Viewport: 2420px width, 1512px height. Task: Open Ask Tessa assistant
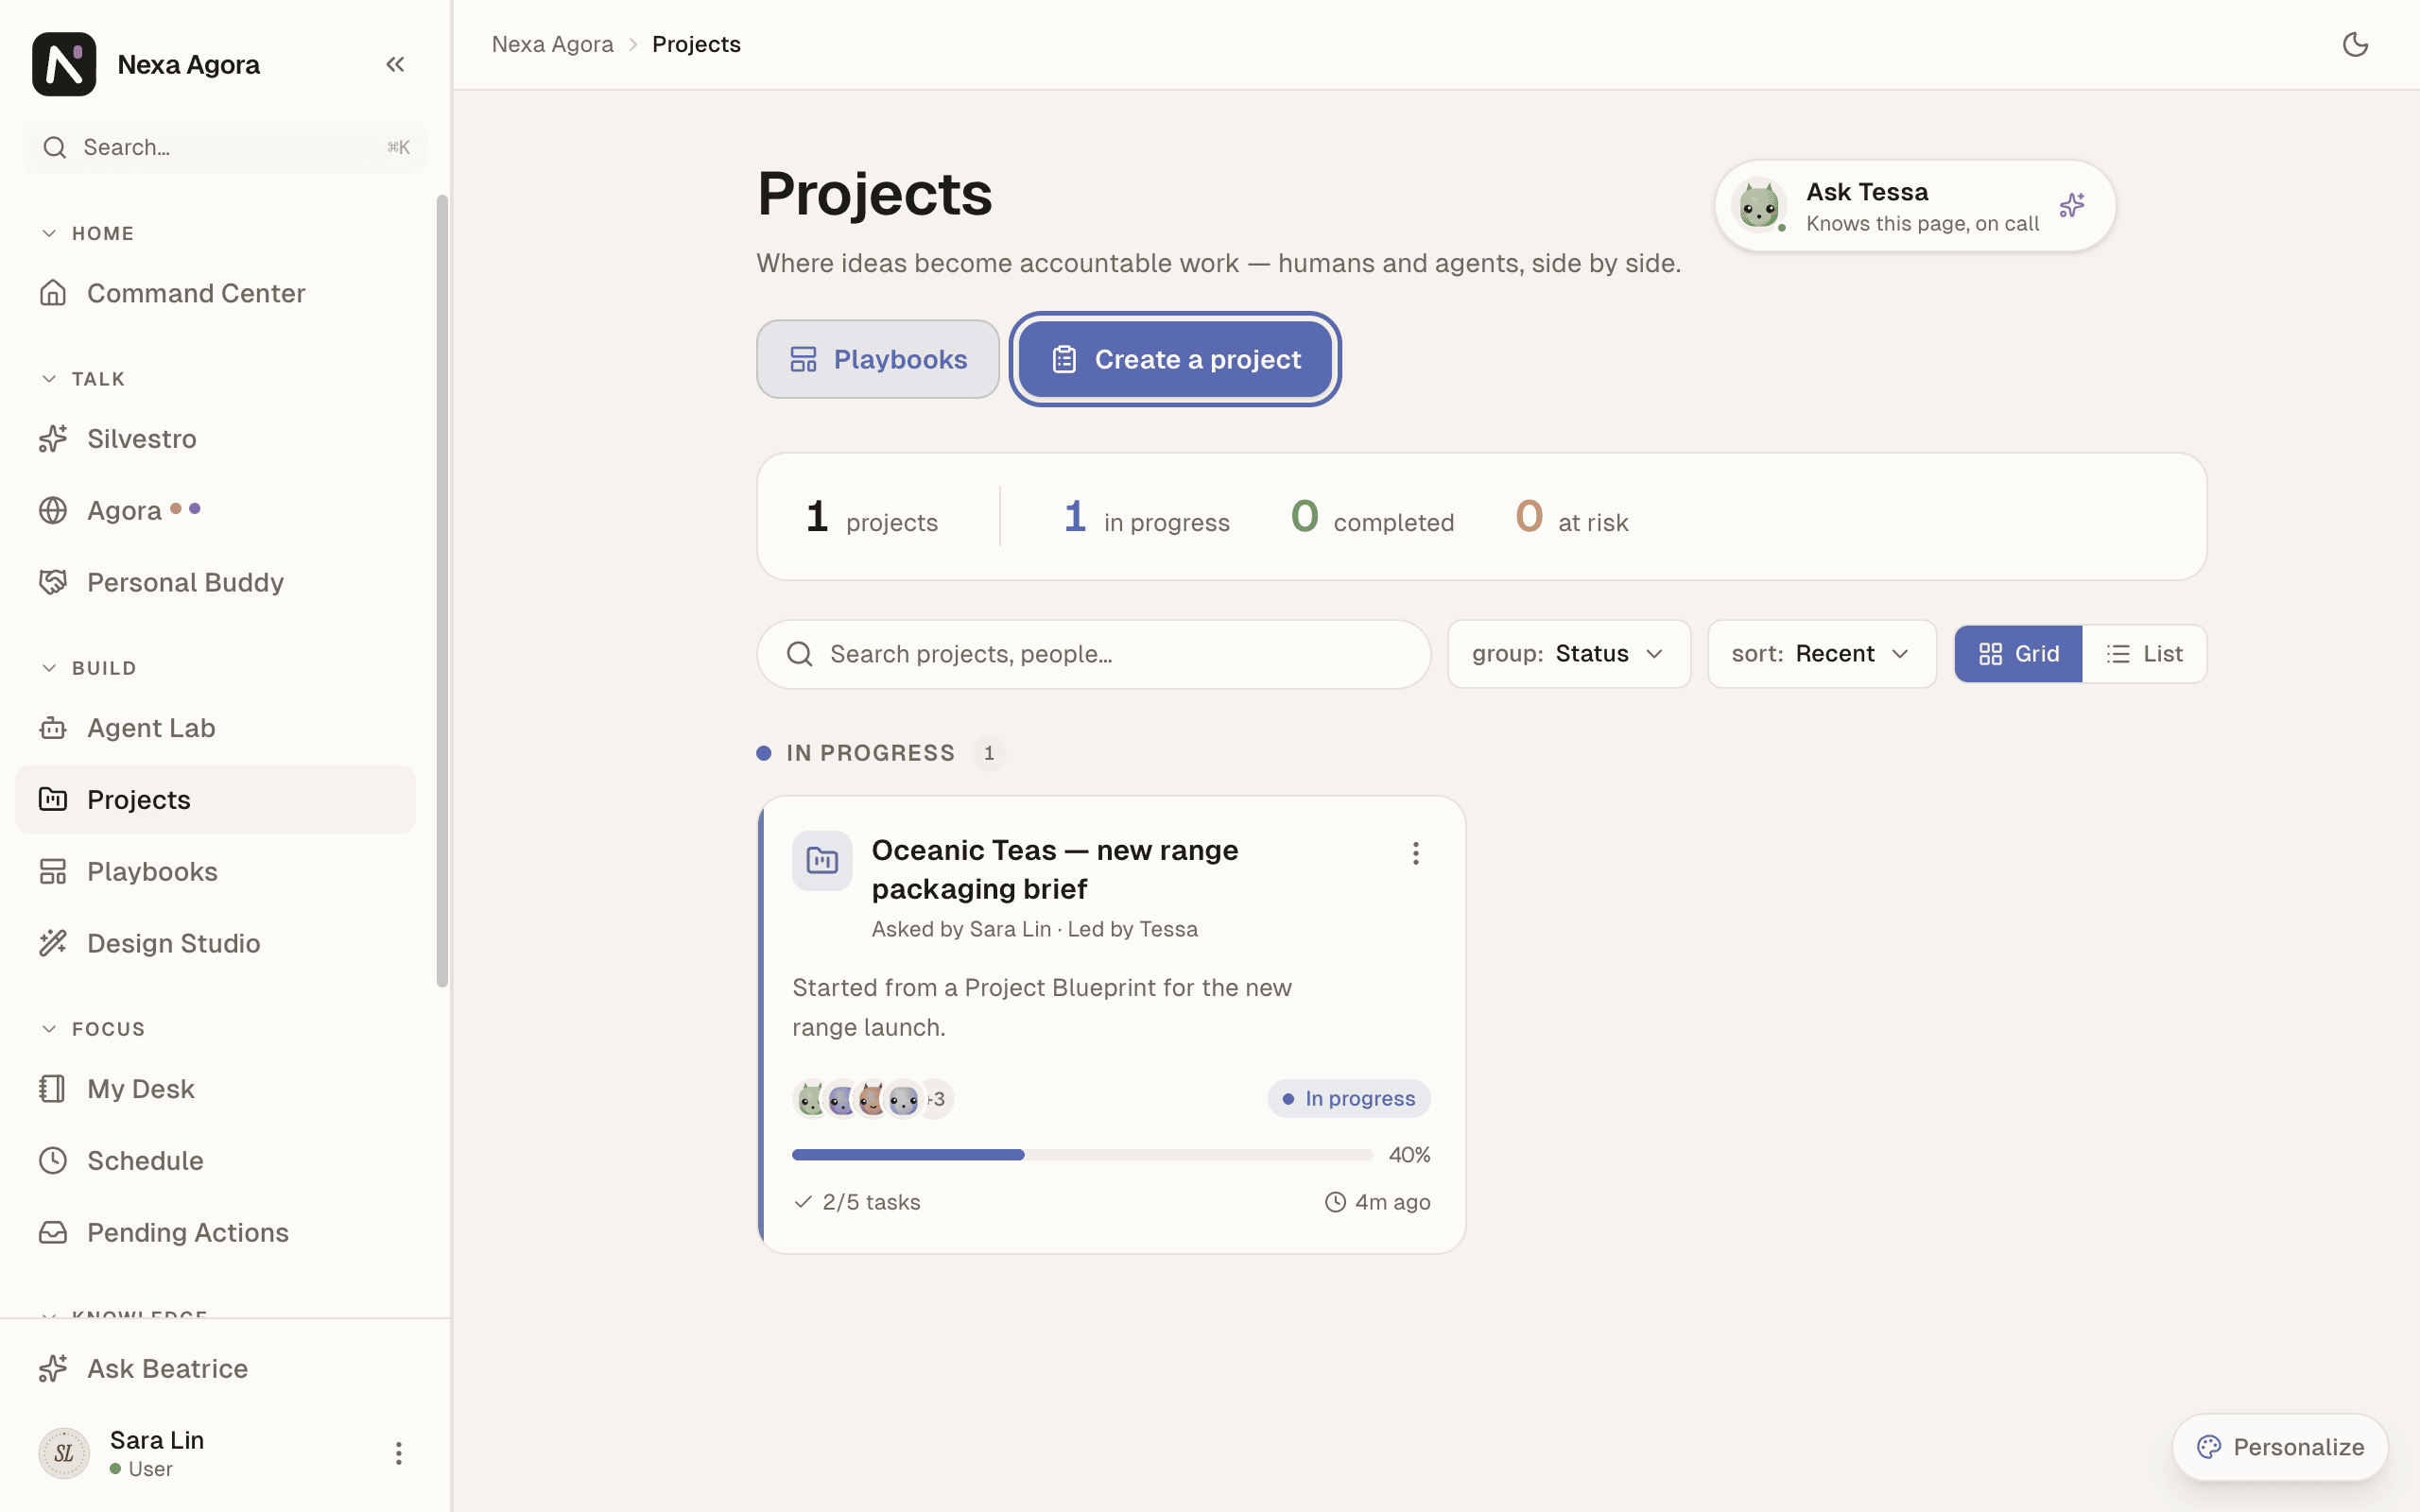click(1915, 206)
